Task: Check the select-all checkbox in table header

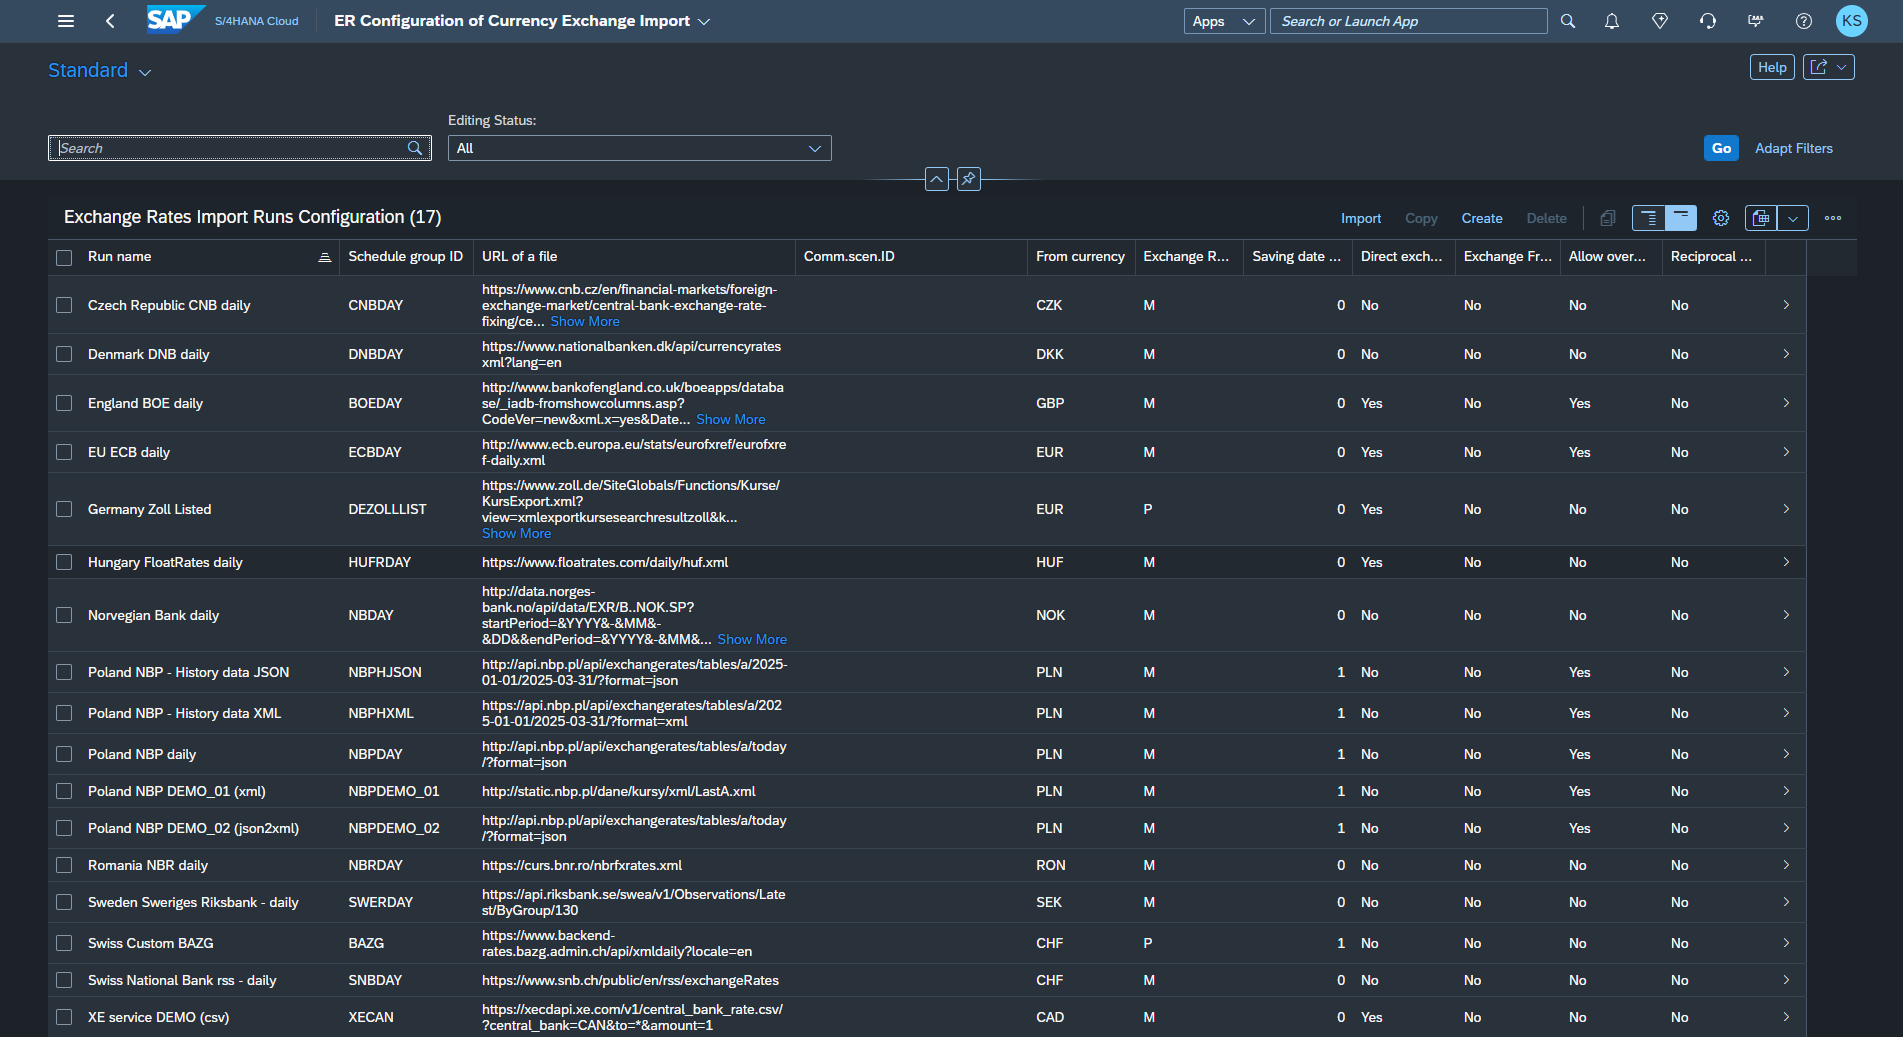Action: pyautogui.click(x=64, y=257)
